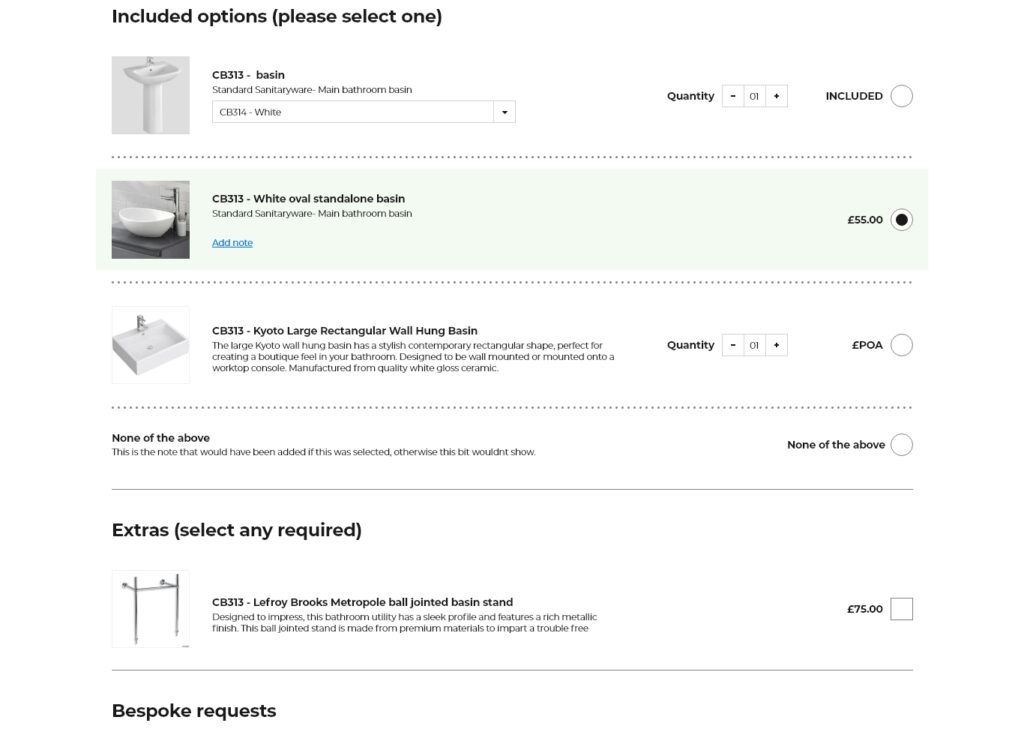Decrease quantity for Kyoto Wall Hung Basin

pyautogui.click(x=733, y=345)
